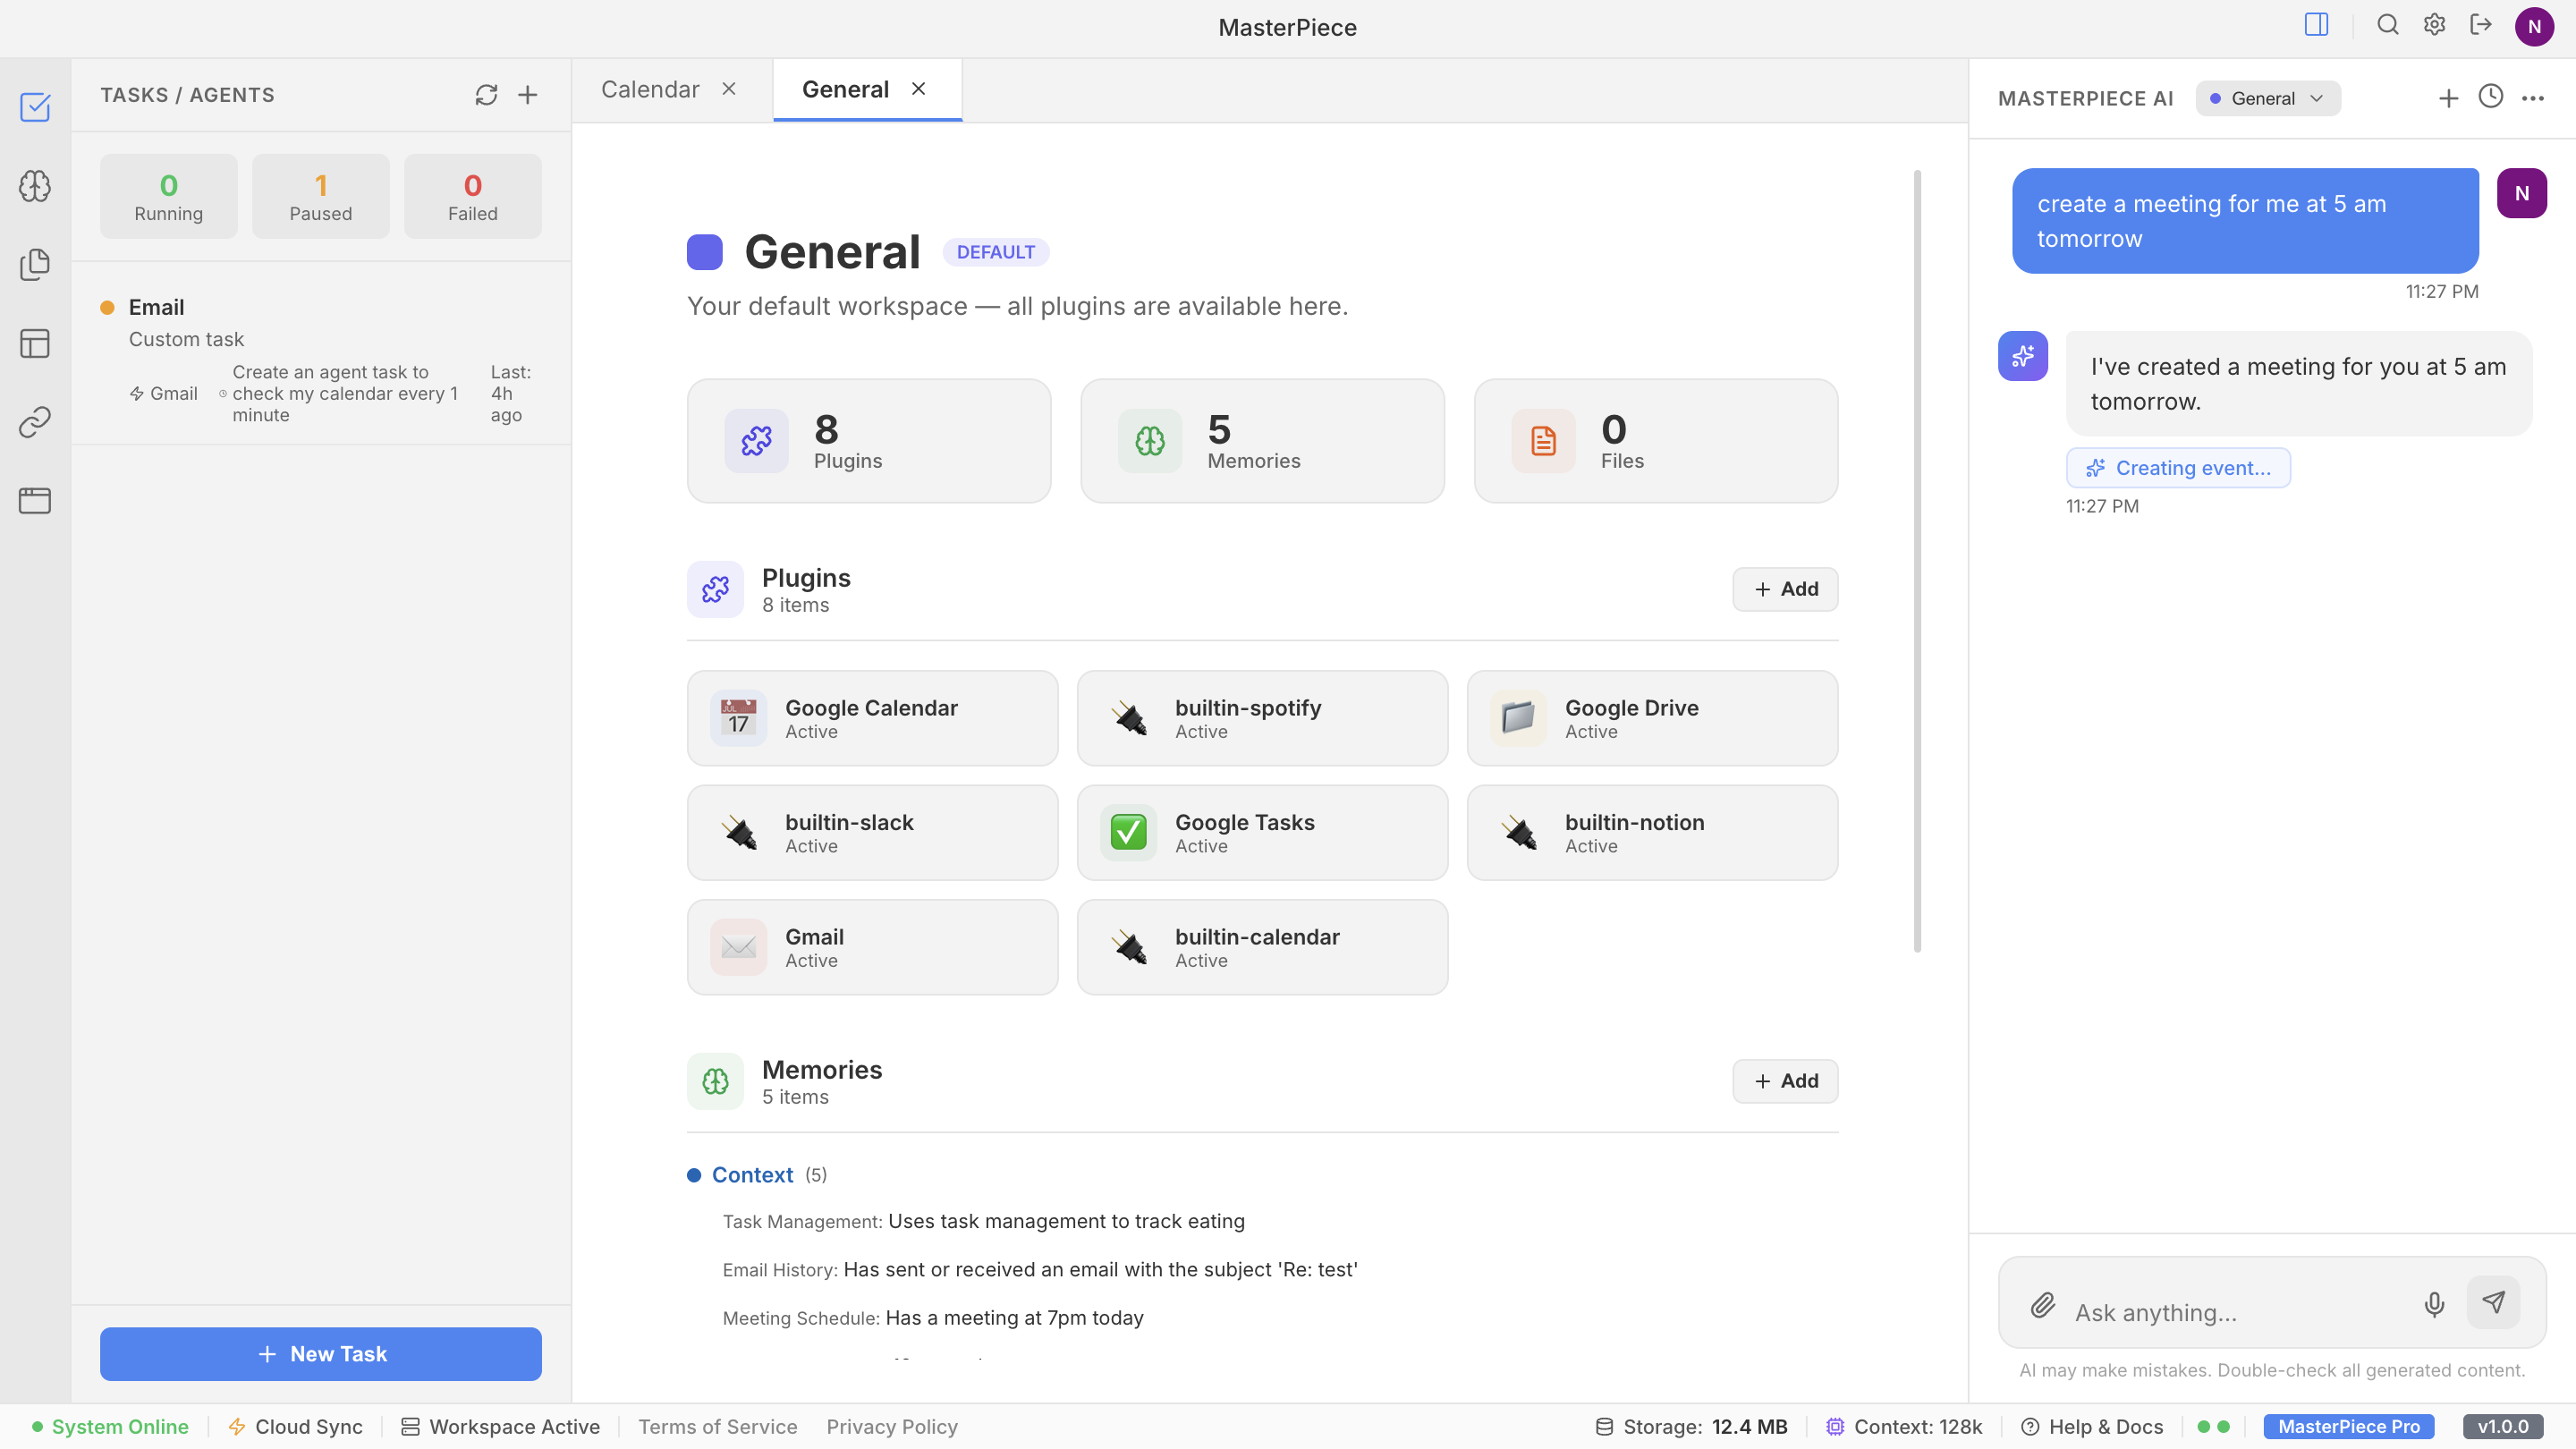Open the link connections sidebar icon
This screenshot has height=1449, width=2576.
35,422
